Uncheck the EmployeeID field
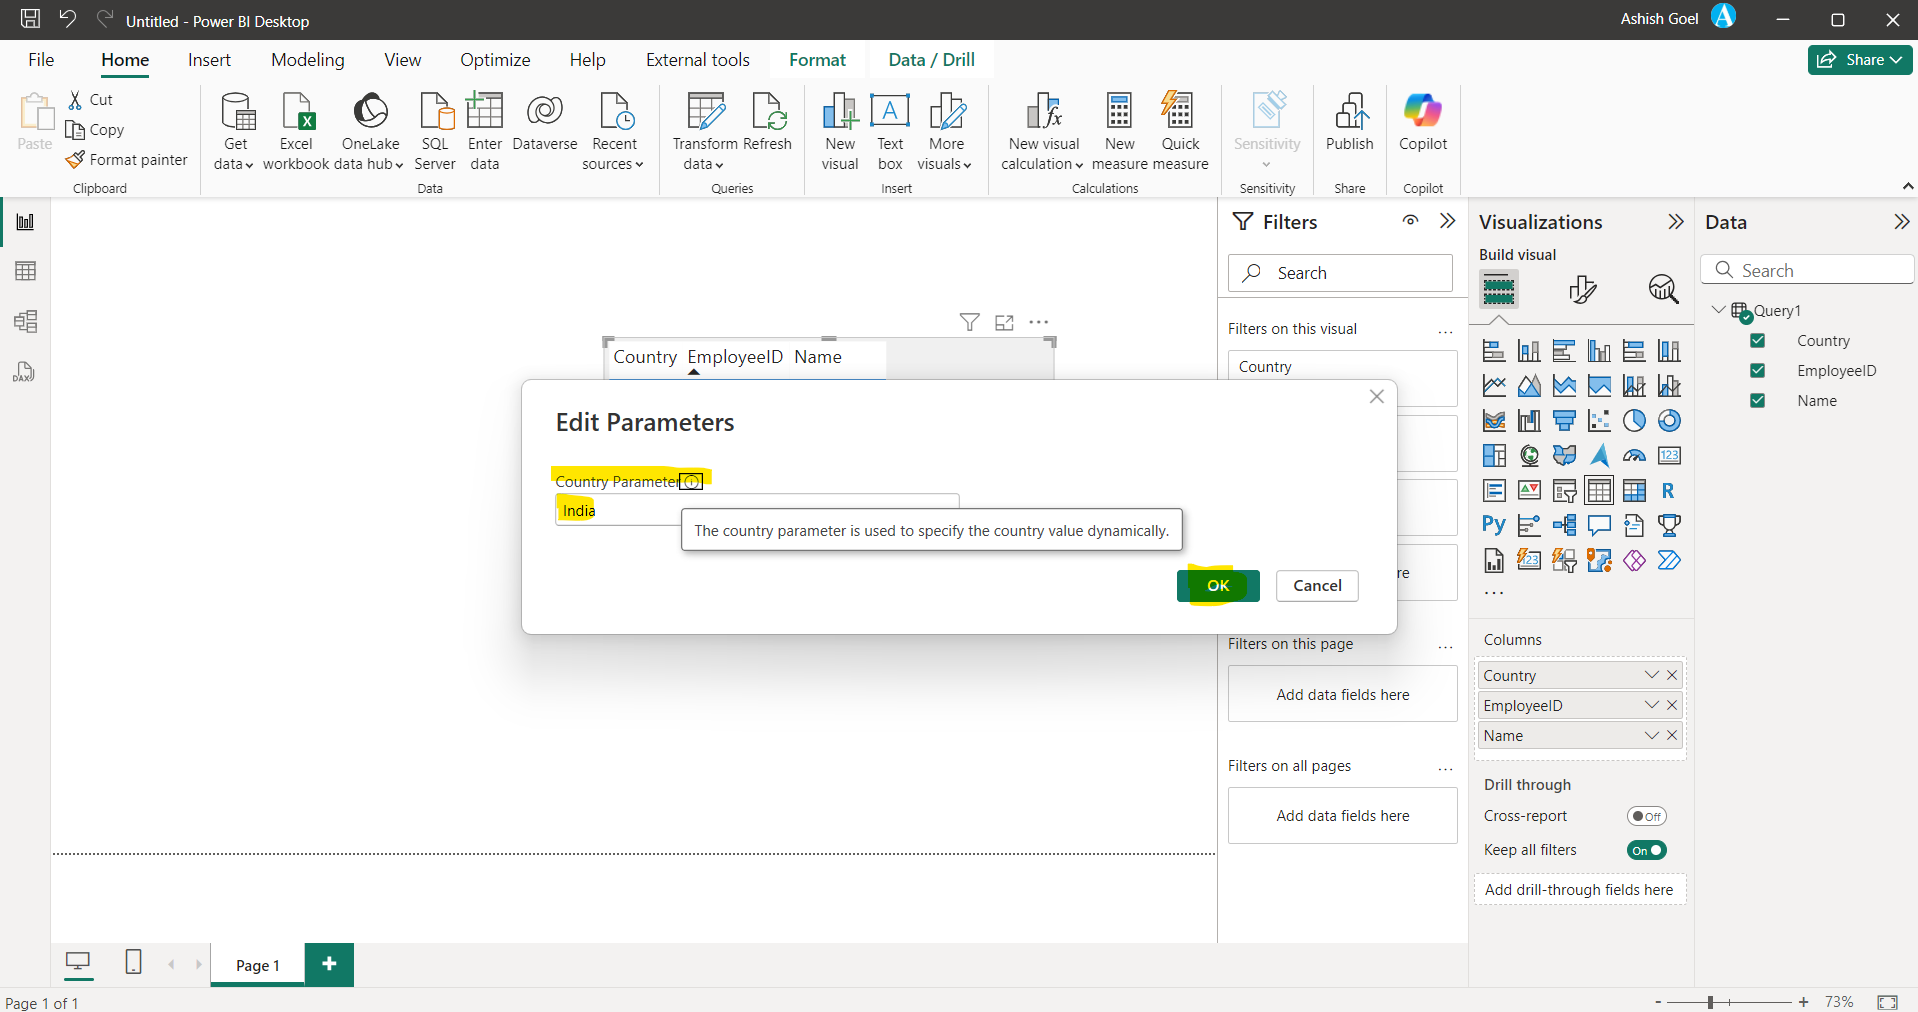The width and height of the screenshot is (1918, 1012). tap(1757, 370)
